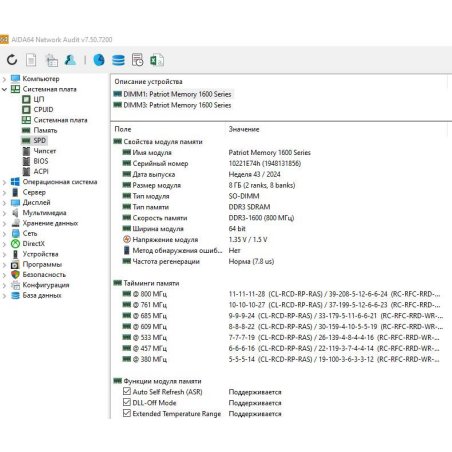
Task: Click the scheduled report clock icon
Action: click(x=137, y=60)
